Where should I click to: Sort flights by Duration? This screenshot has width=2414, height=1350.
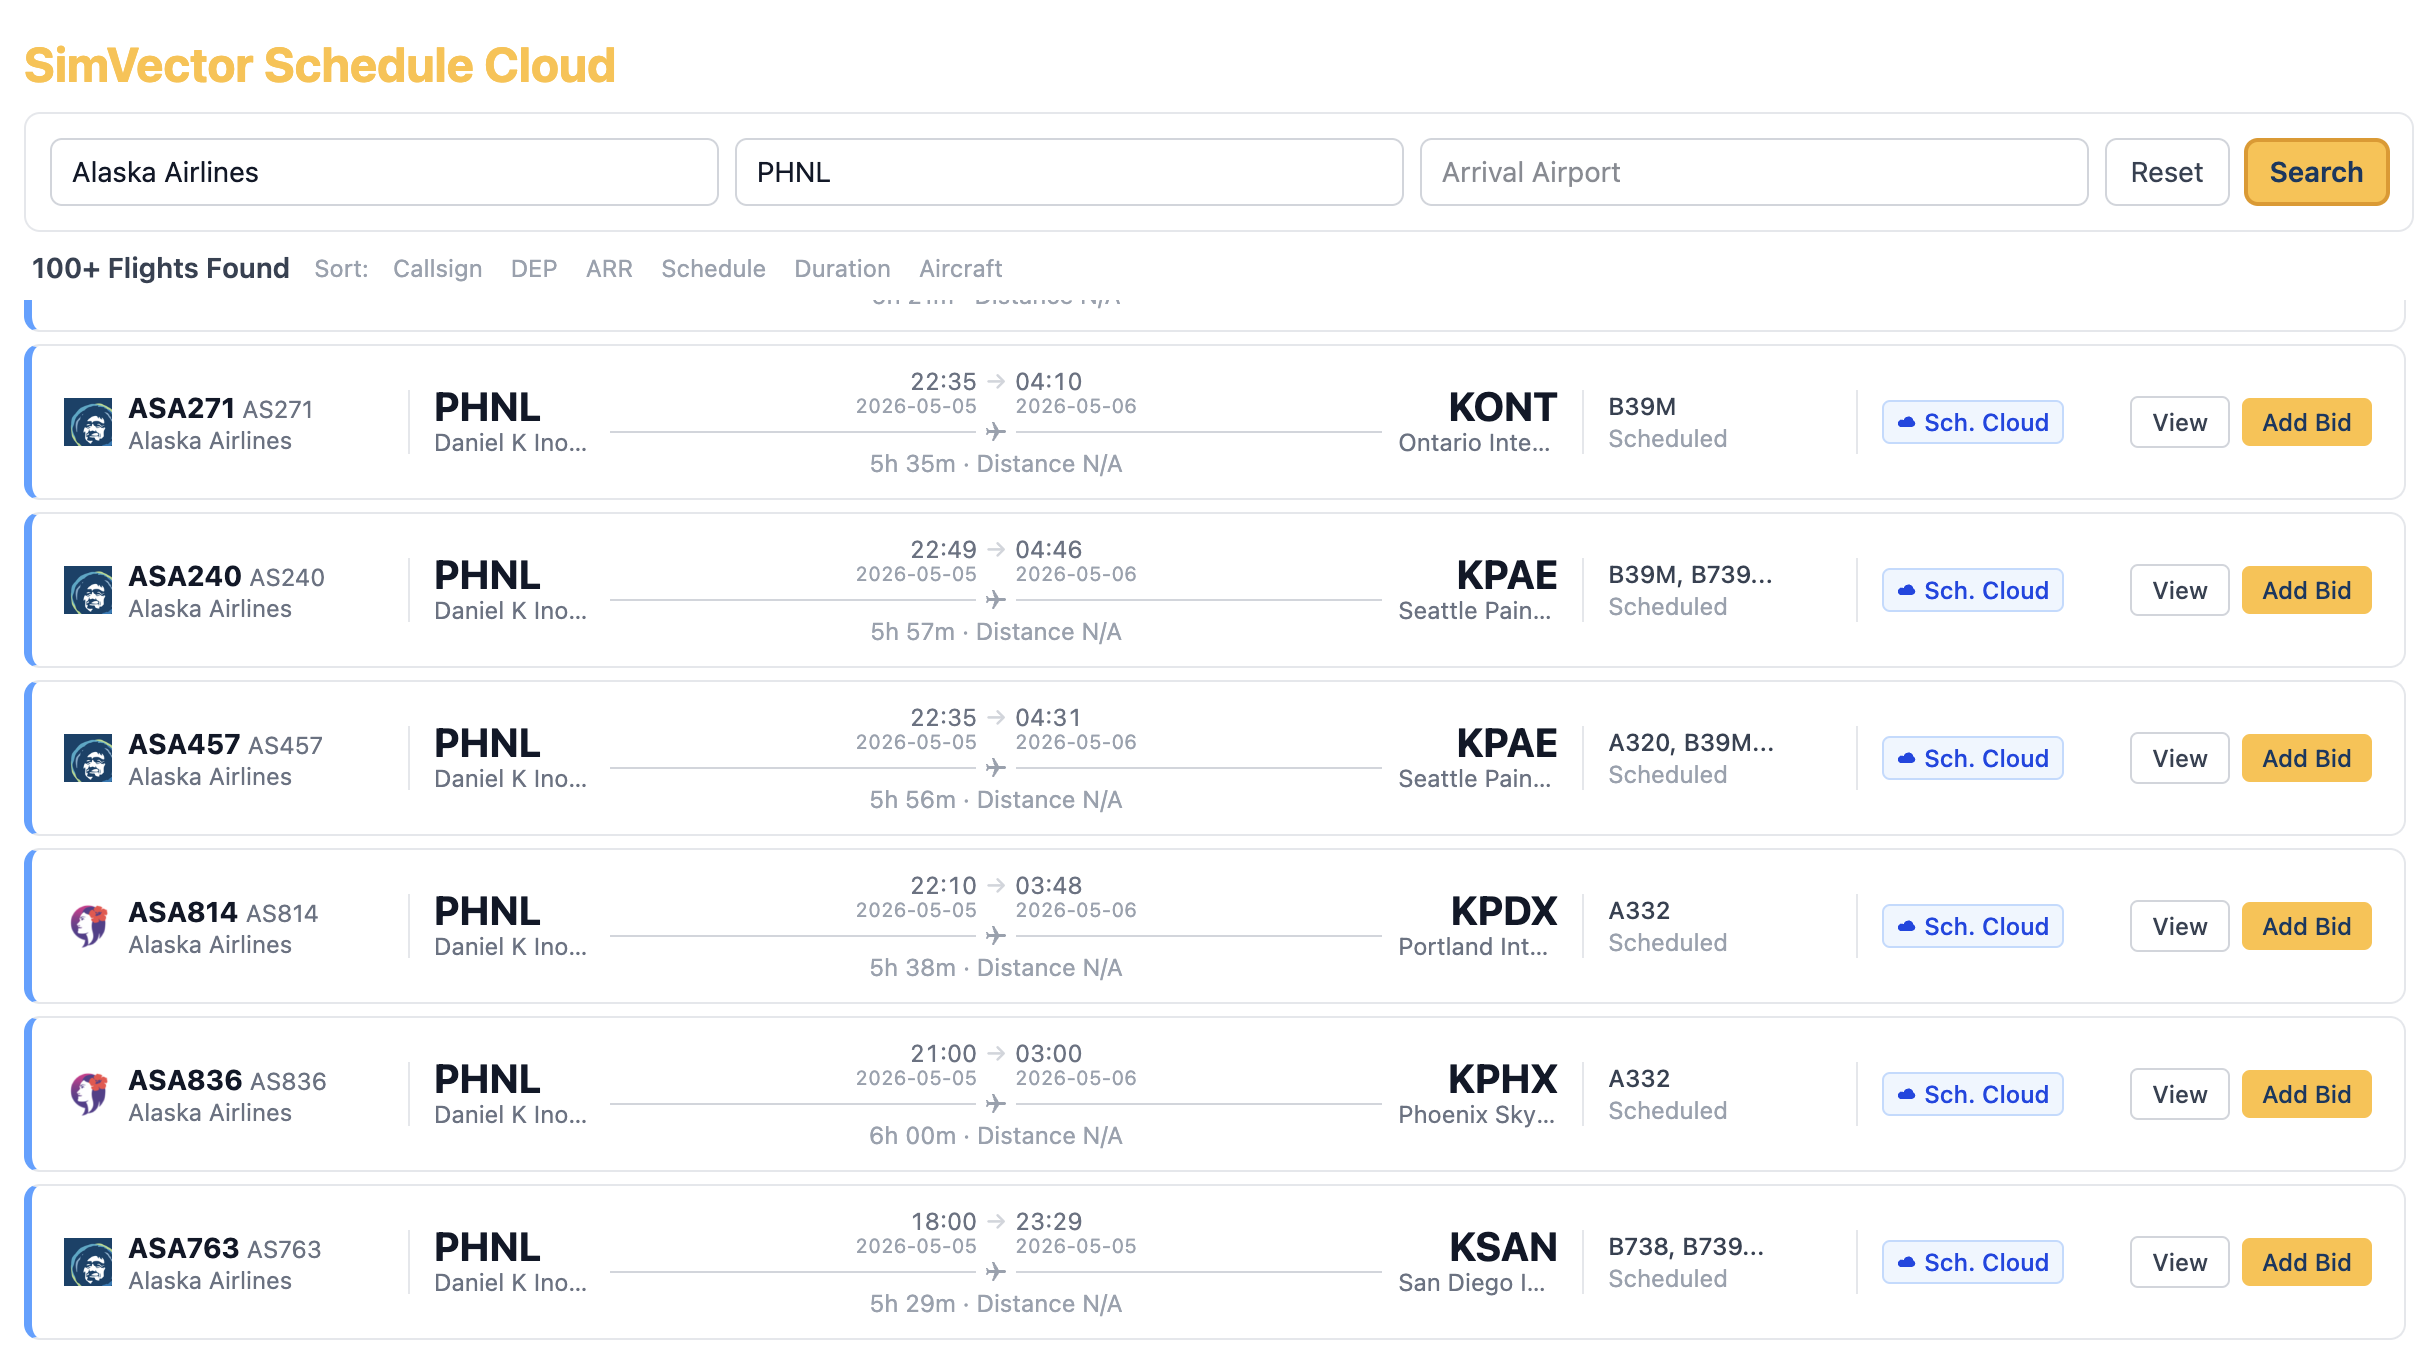[x=842, y=269]
